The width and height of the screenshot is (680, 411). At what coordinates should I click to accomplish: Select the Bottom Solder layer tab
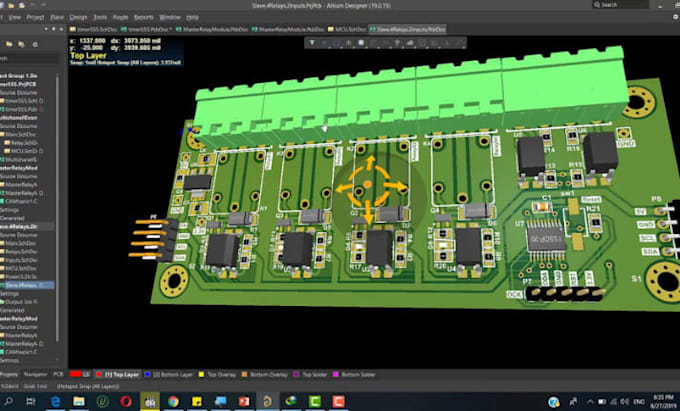point(354,375)
